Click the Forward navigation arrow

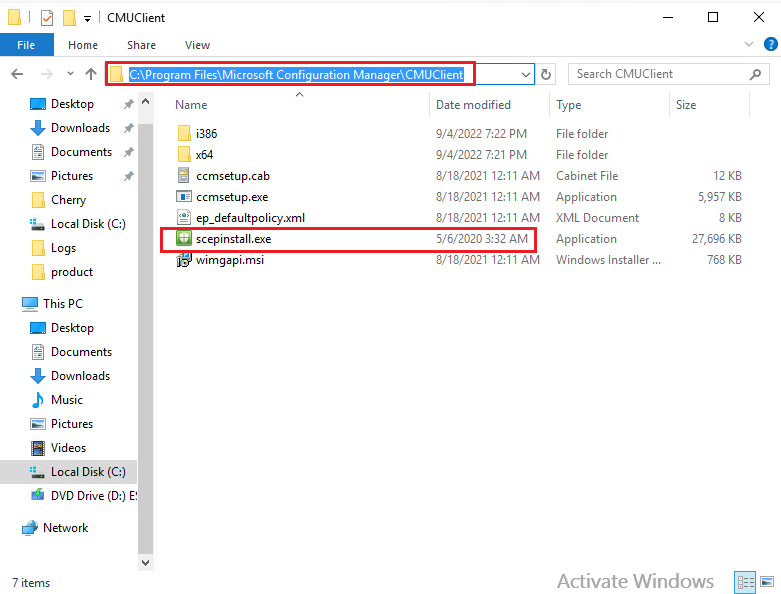[x=46, y=74]
